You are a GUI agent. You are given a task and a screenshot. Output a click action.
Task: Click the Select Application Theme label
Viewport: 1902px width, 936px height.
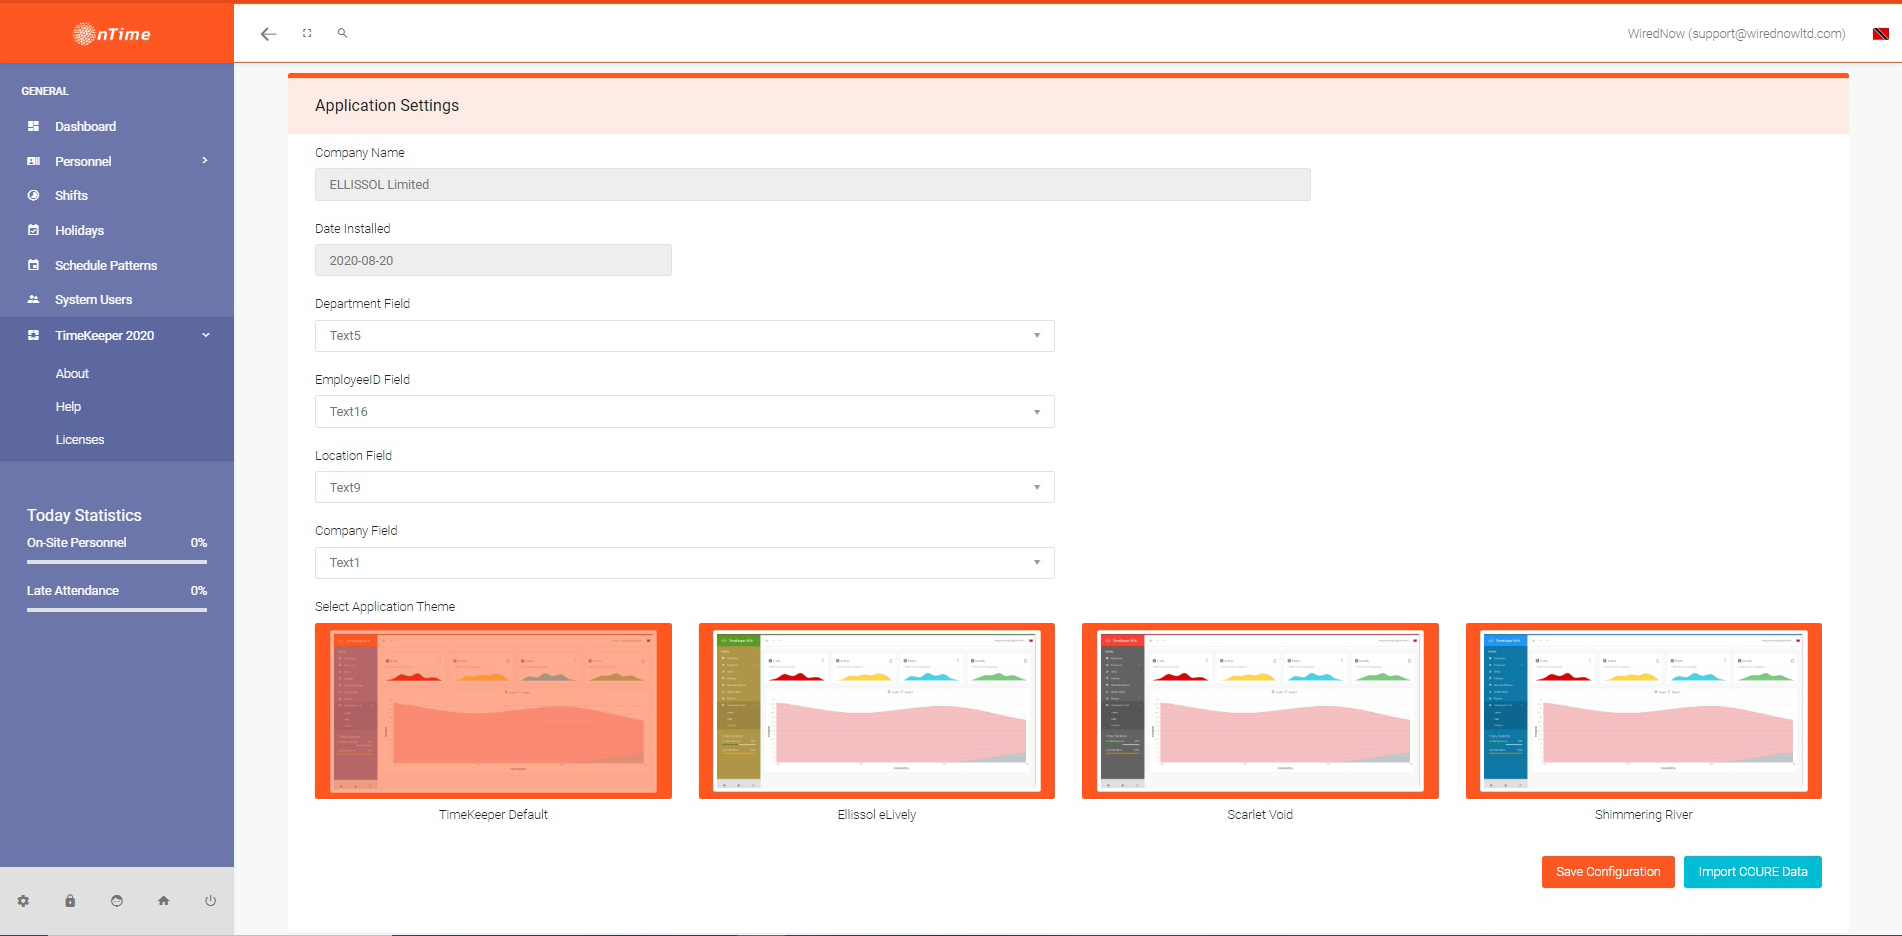pos(385,607)
